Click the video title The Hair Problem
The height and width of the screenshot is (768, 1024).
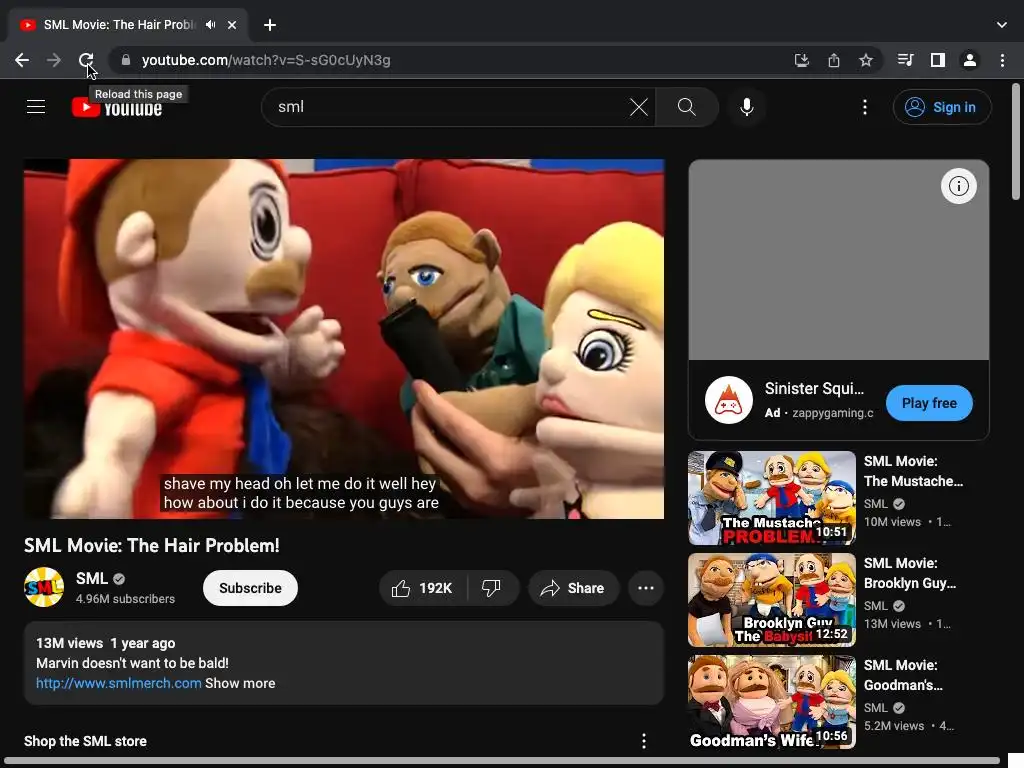click(152, 545)
